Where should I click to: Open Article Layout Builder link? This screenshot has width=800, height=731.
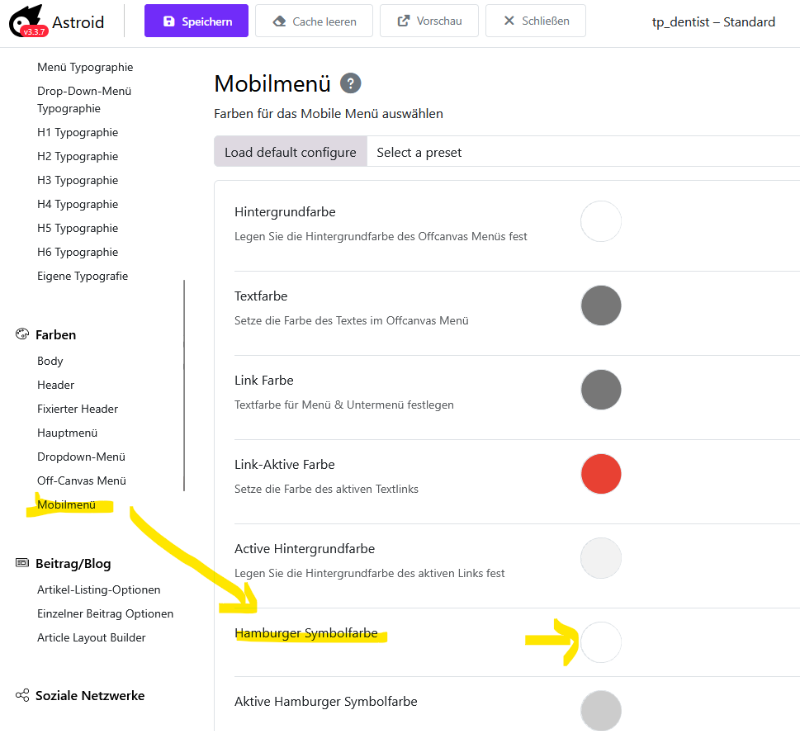pyautogui.click(x=91, y=638)
